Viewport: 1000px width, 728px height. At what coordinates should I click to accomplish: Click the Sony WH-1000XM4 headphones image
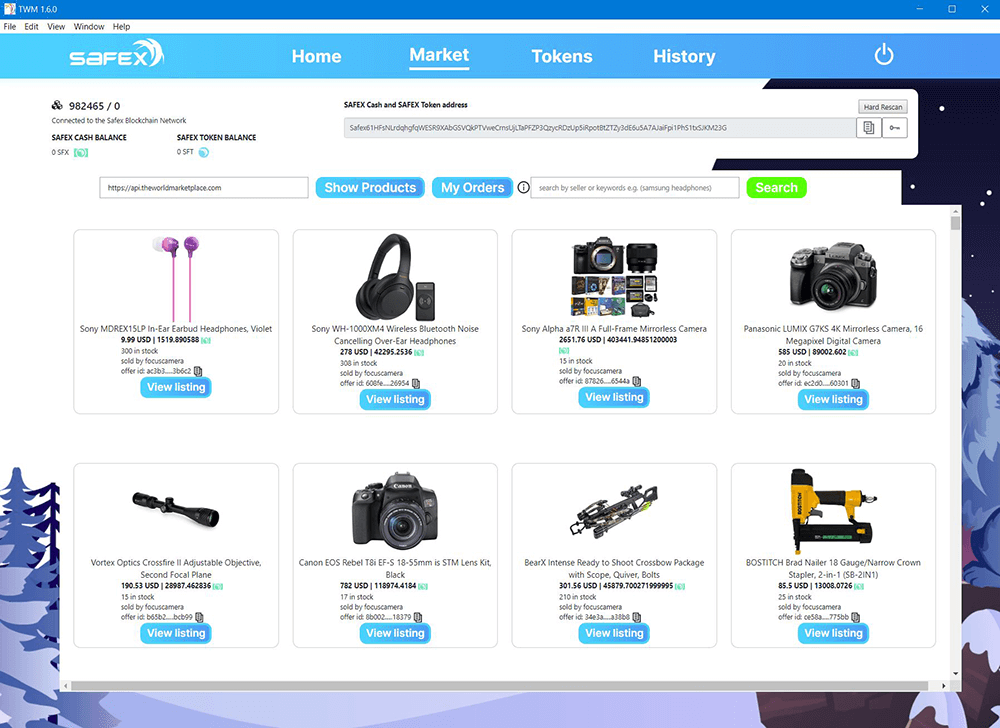[x=395, y=277]
